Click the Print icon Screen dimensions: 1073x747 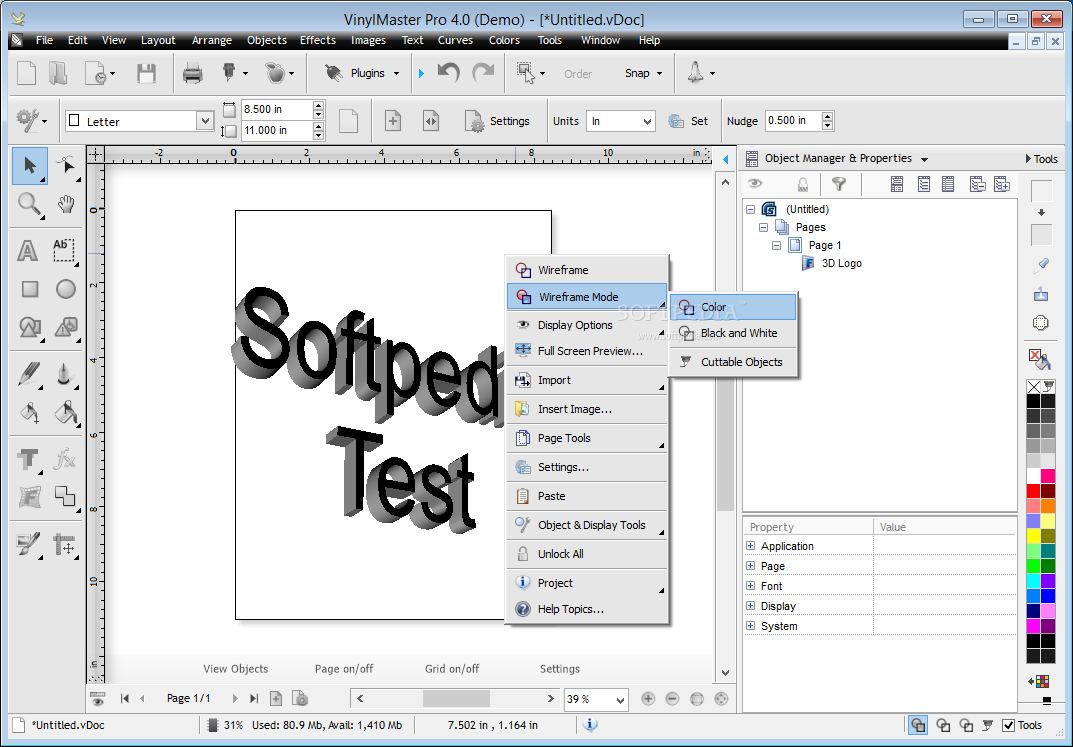(x=192, y=73)
